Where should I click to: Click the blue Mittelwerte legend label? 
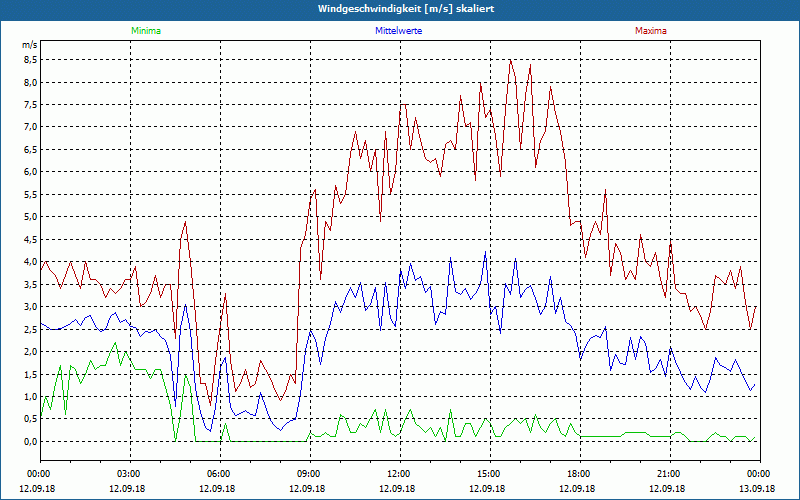pos(398,31)
